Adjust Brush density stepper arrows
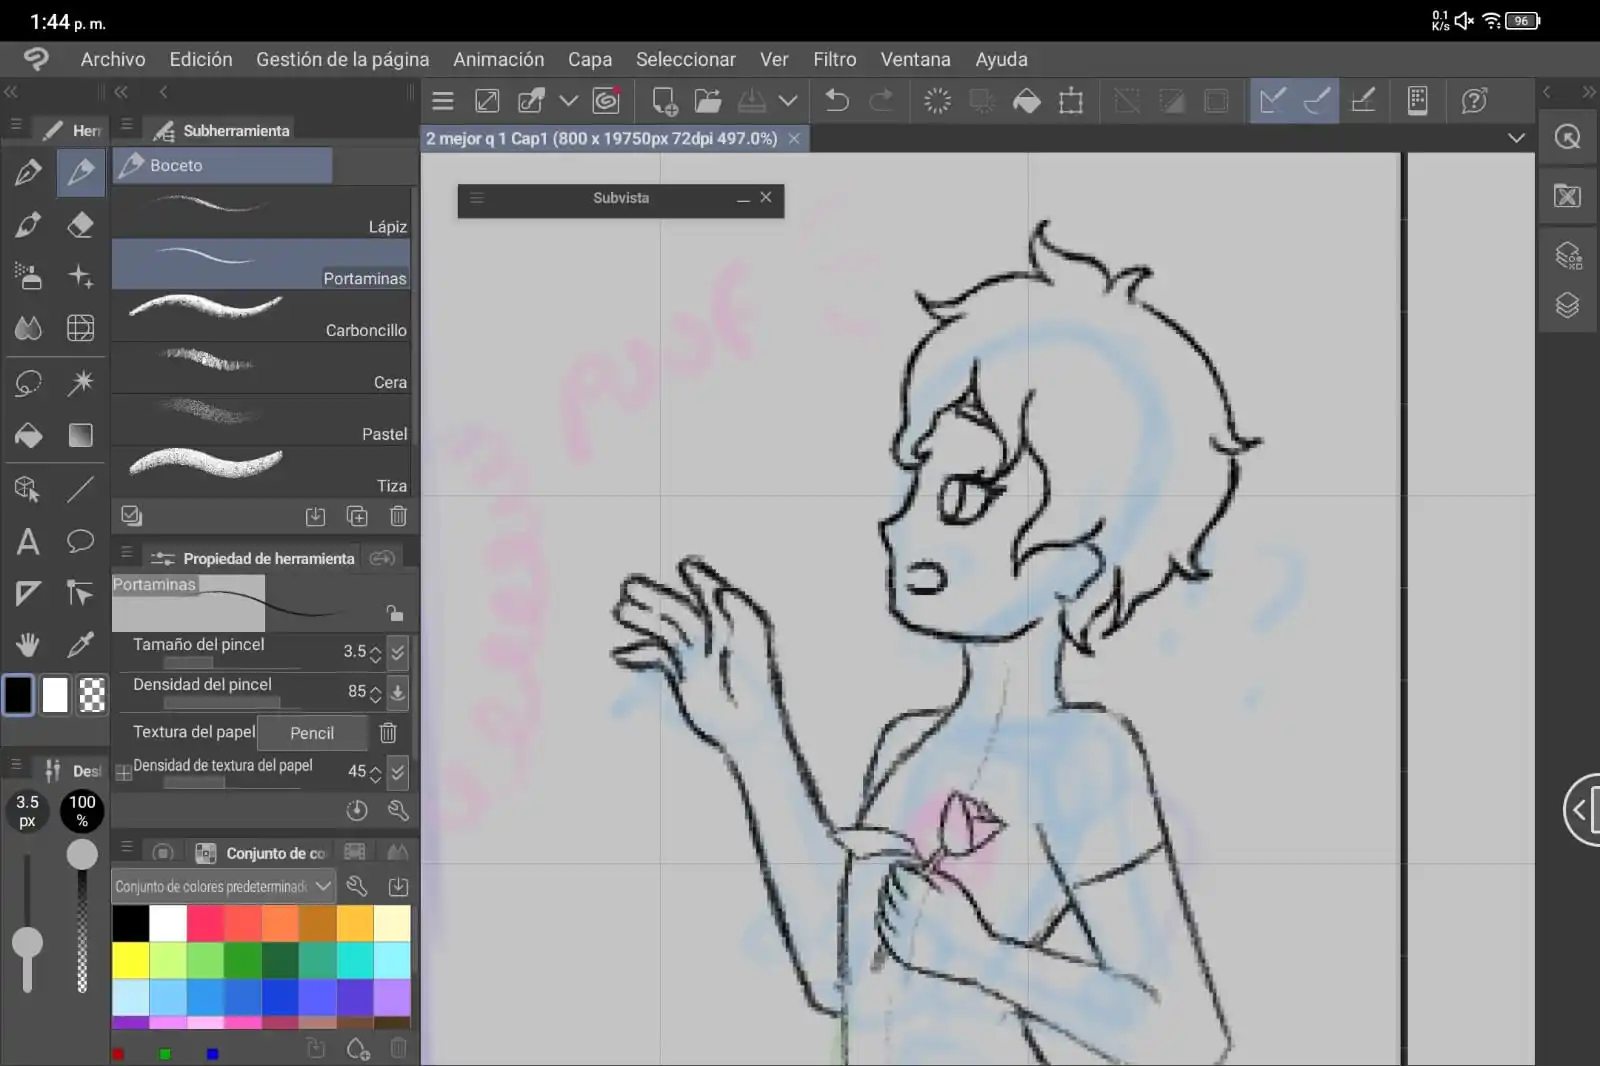Screen dimensions: 1600x1066 point(376,693)
